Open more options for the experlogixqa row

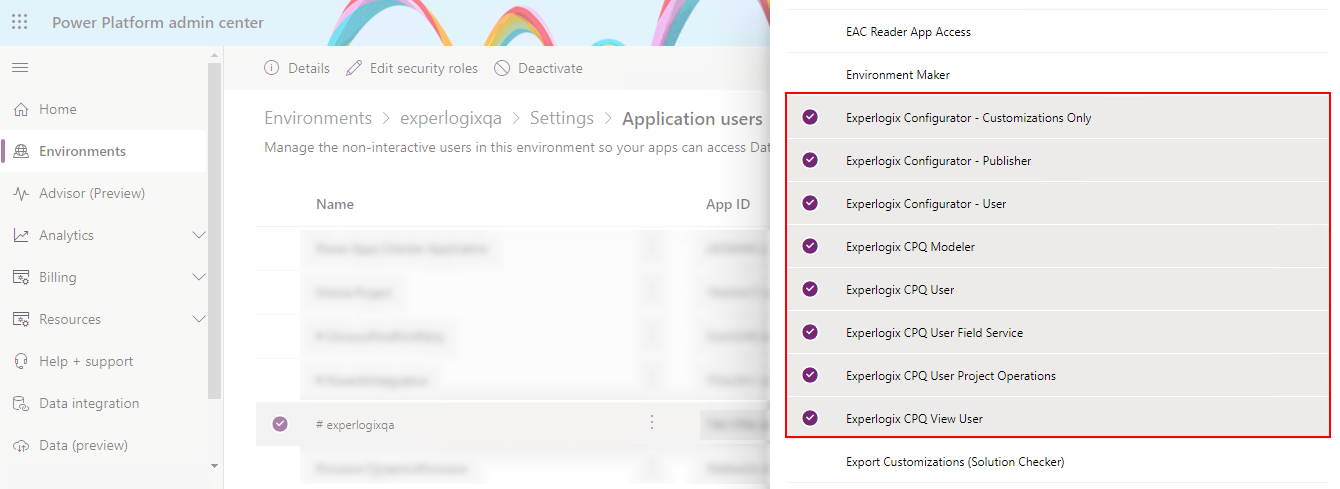coord(652,423)
